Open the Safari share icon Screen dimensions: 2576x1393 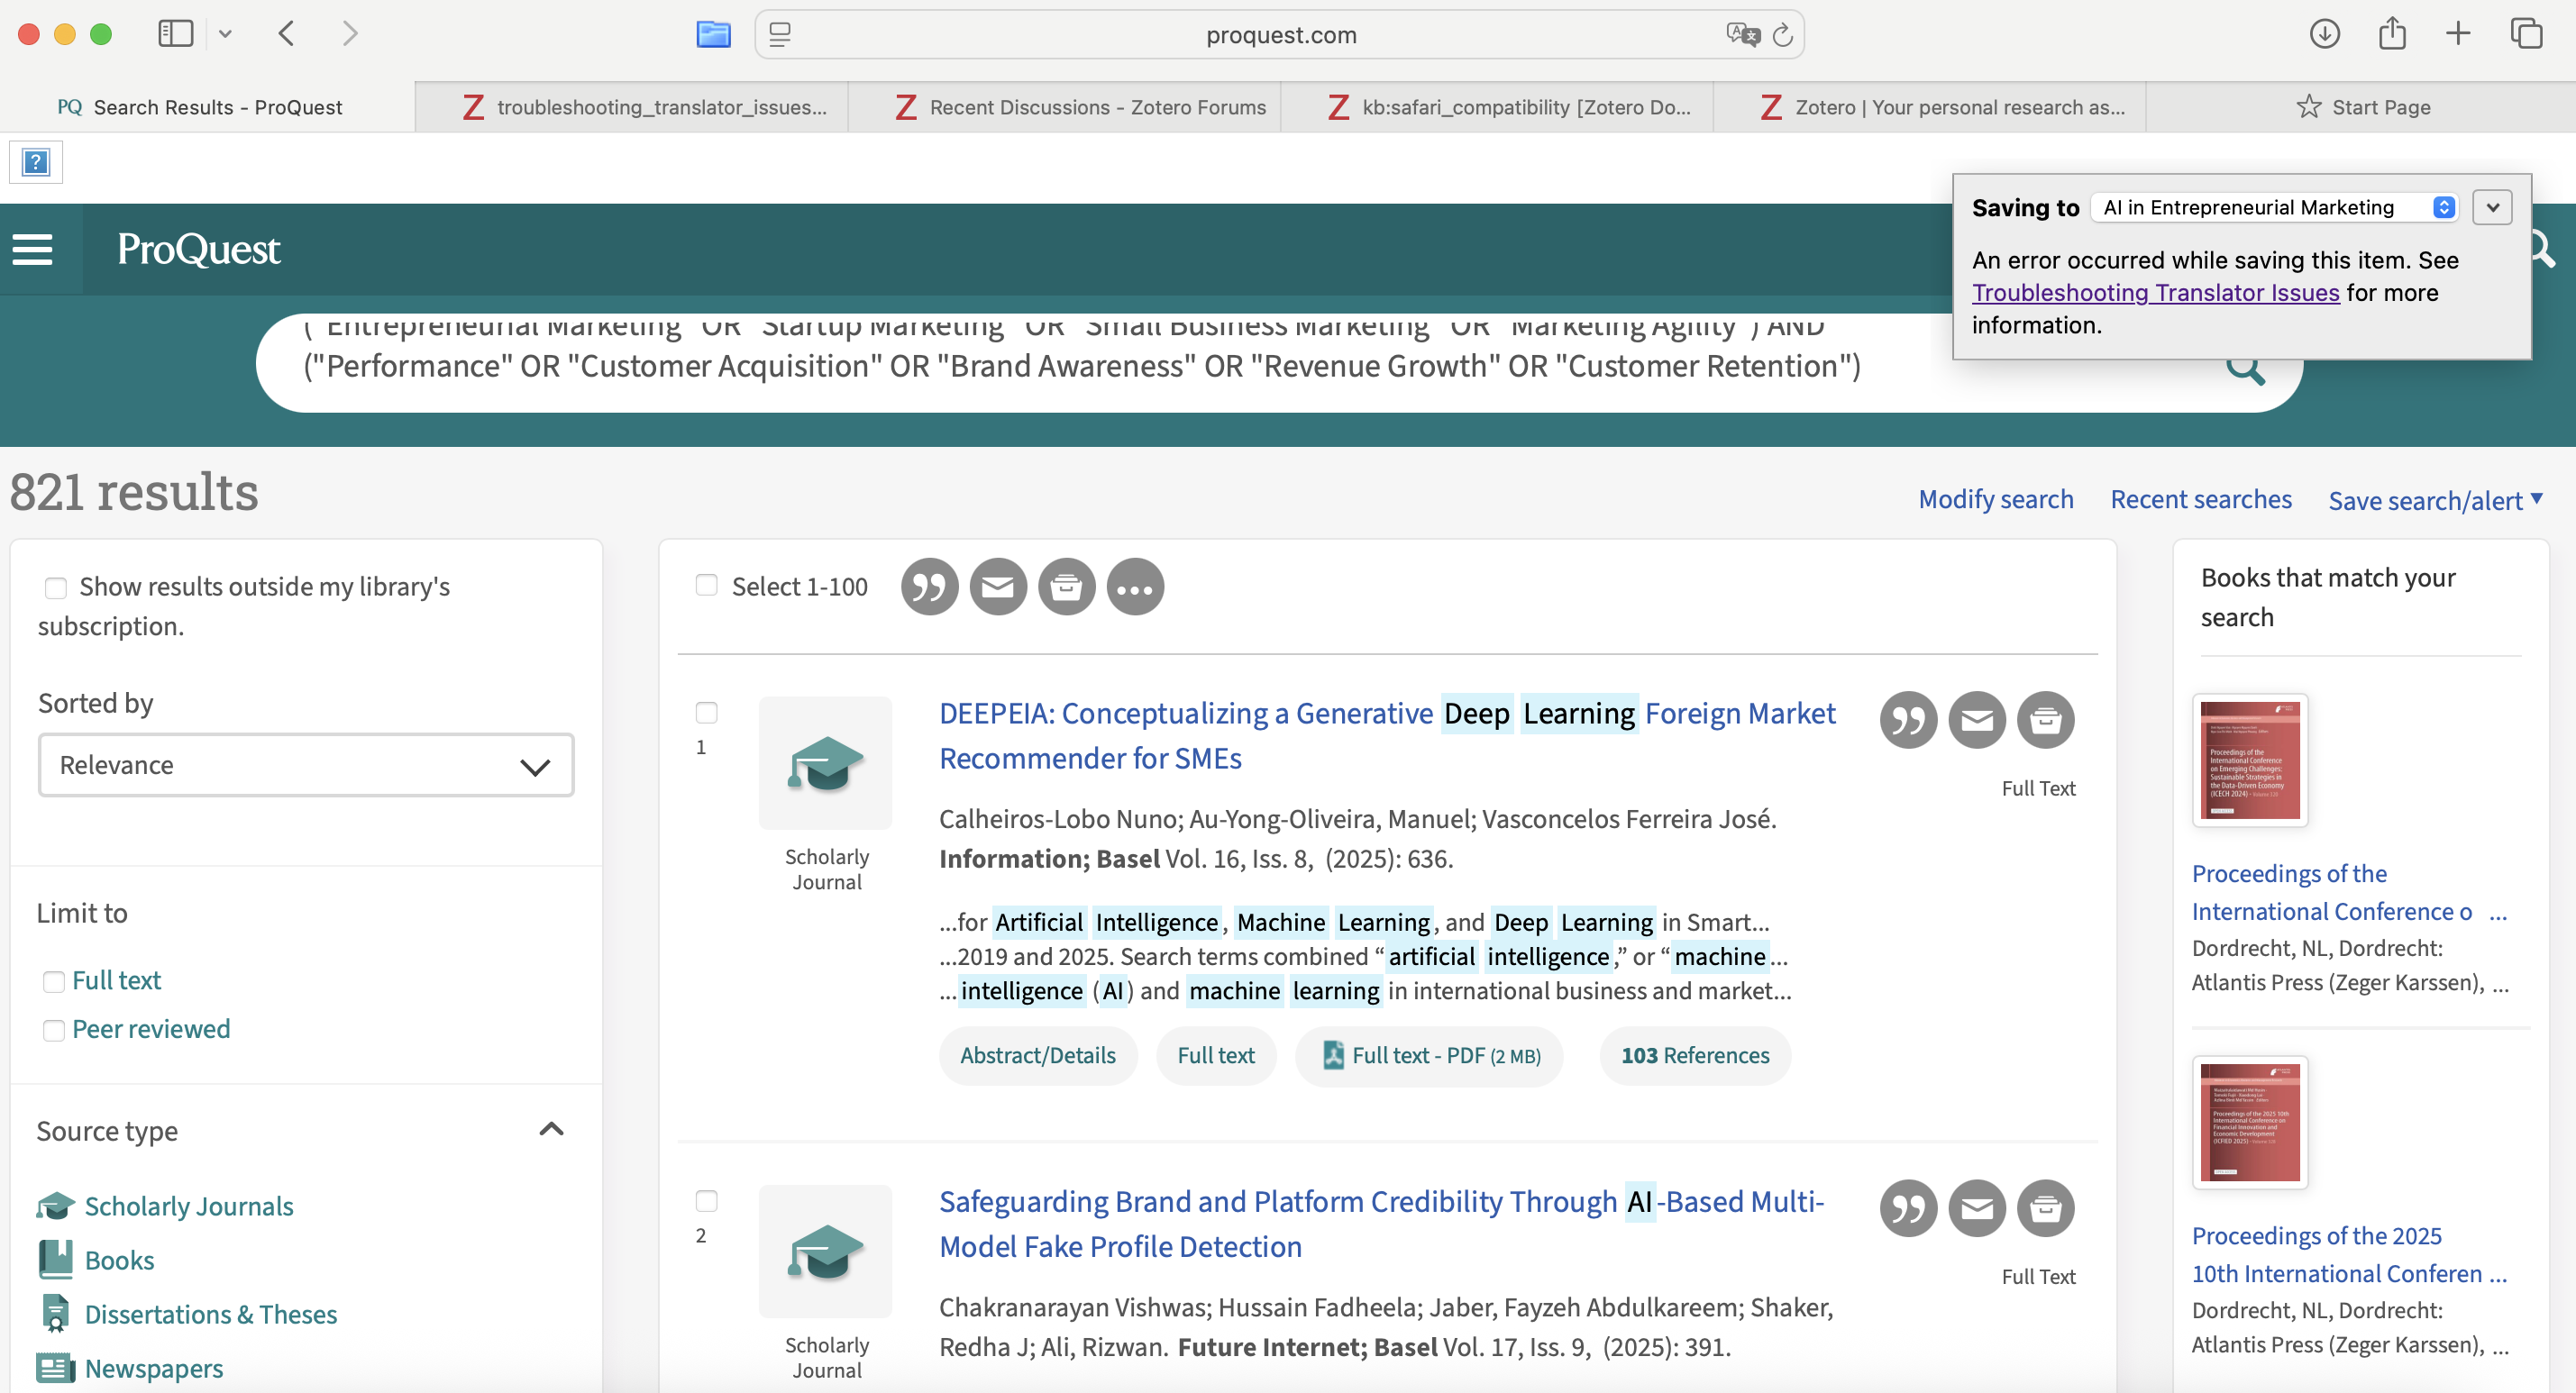pyautogui.click(x=2391, y=33)
